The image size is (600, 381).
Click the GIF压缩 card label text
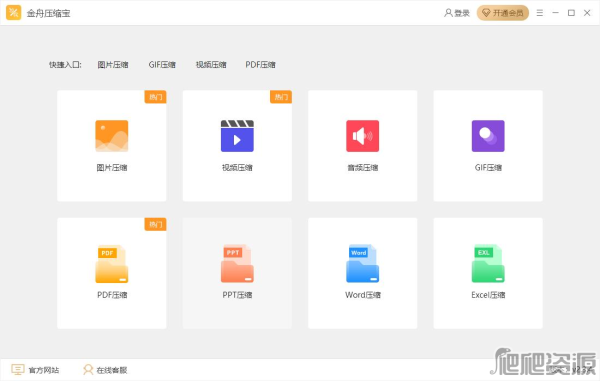pos(488,168)
